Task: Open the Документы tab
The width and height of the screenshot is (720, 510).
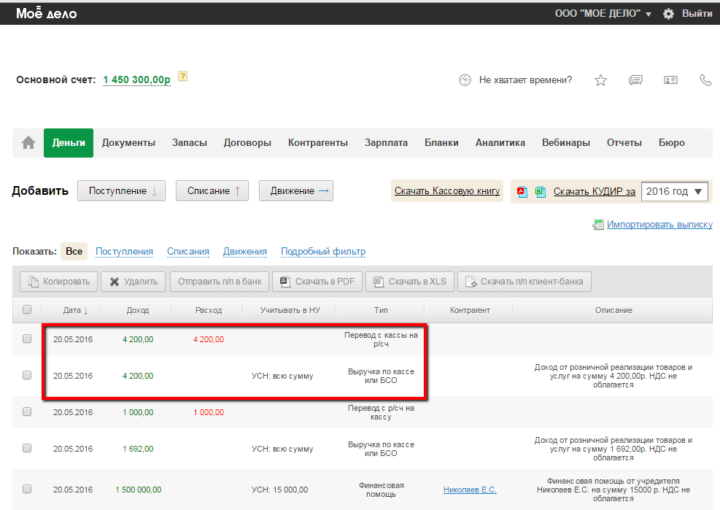Action: [129, 143]
